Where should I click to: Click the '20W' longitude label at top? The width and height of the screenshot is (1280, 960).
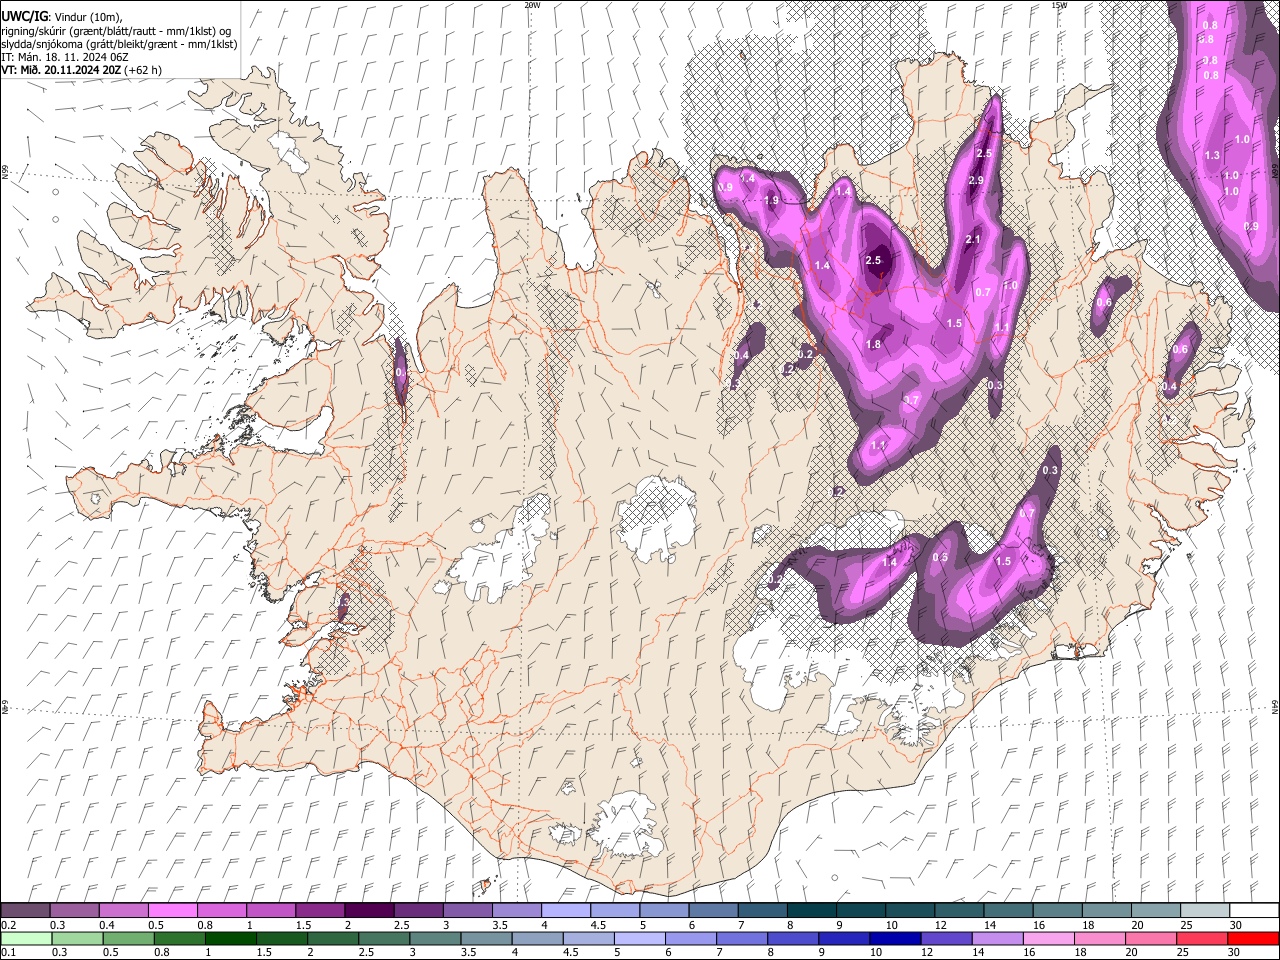[532, 4]
